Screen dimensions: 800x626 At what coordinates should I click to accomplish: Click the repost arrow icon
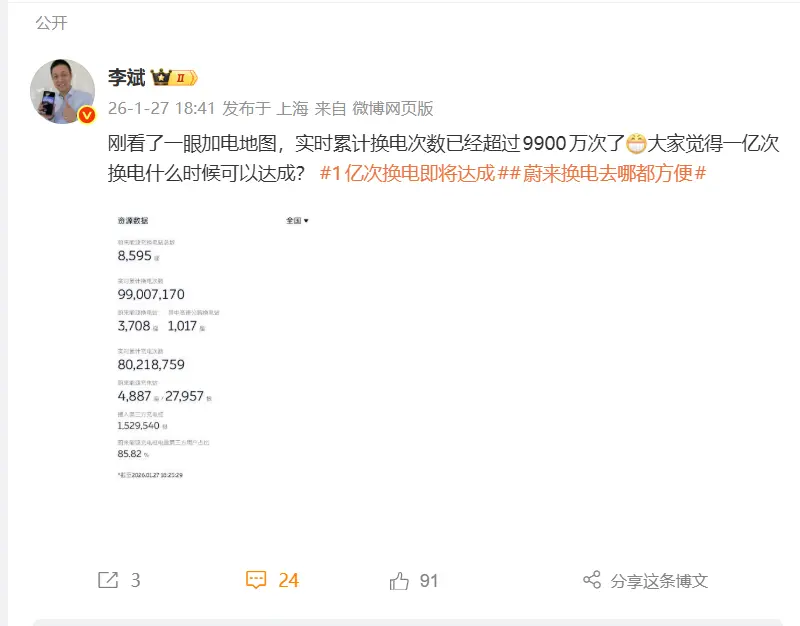(108, 580)
